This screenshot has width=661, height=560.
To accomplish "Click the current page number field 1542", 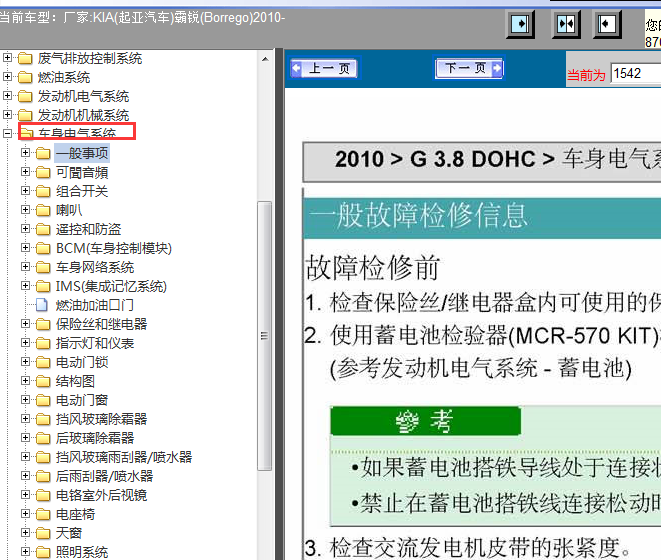I will point(635,74).
